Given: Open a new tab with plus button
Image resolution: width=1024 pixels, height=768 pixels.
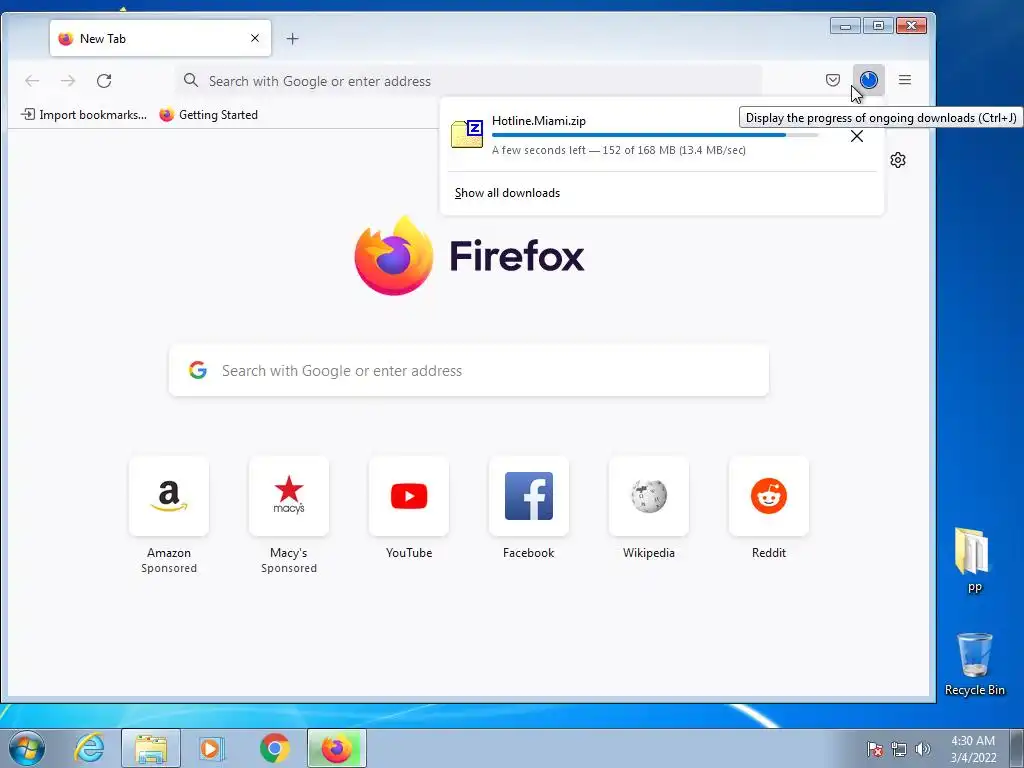Looking at the screenshot, I should click(x=293, y=39).
